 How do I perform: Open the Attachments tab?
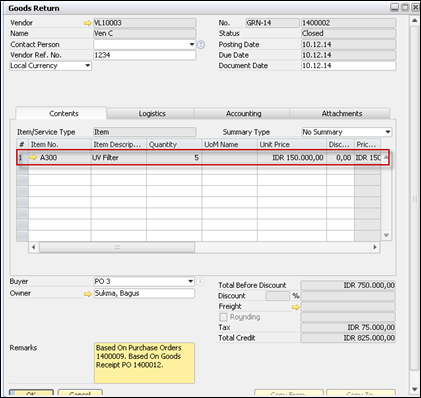tap(342, 113)
